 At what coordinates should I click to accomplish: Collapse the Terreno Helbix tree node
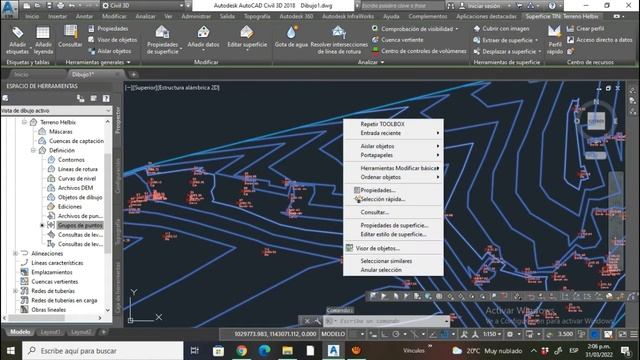[x=24, y=122]
